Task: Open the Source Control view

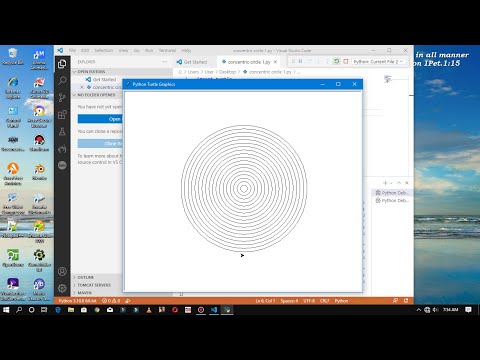Action: 62,97
